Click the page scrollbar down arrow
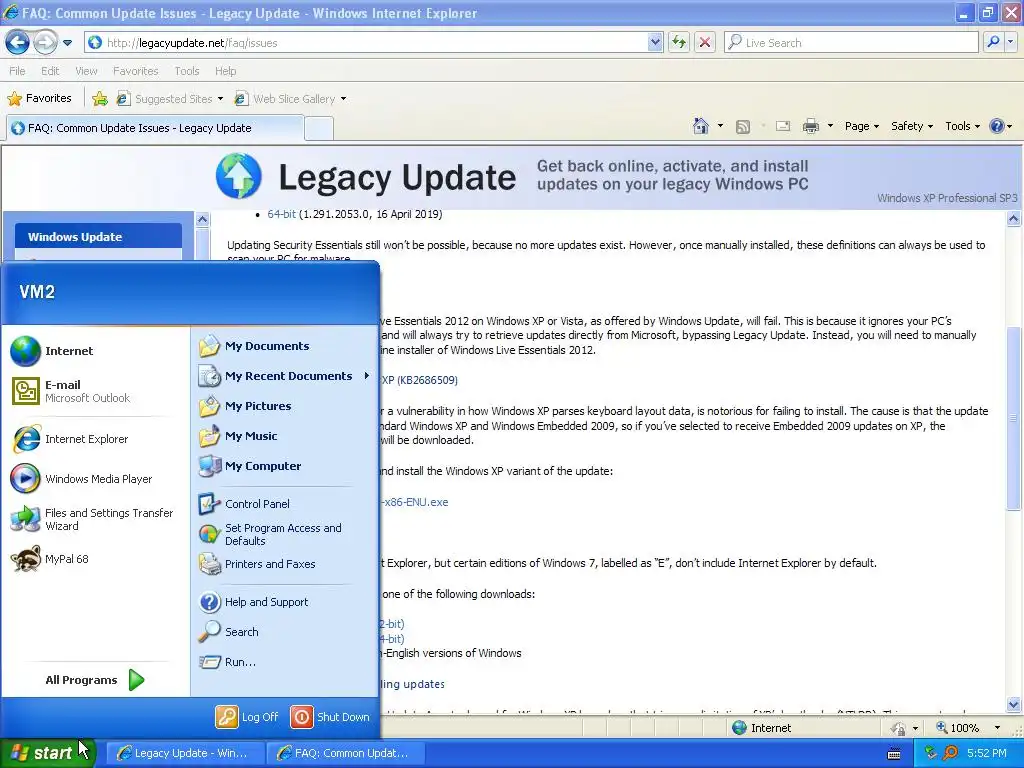This screenshot has width=1024, height=768. 1014,705
